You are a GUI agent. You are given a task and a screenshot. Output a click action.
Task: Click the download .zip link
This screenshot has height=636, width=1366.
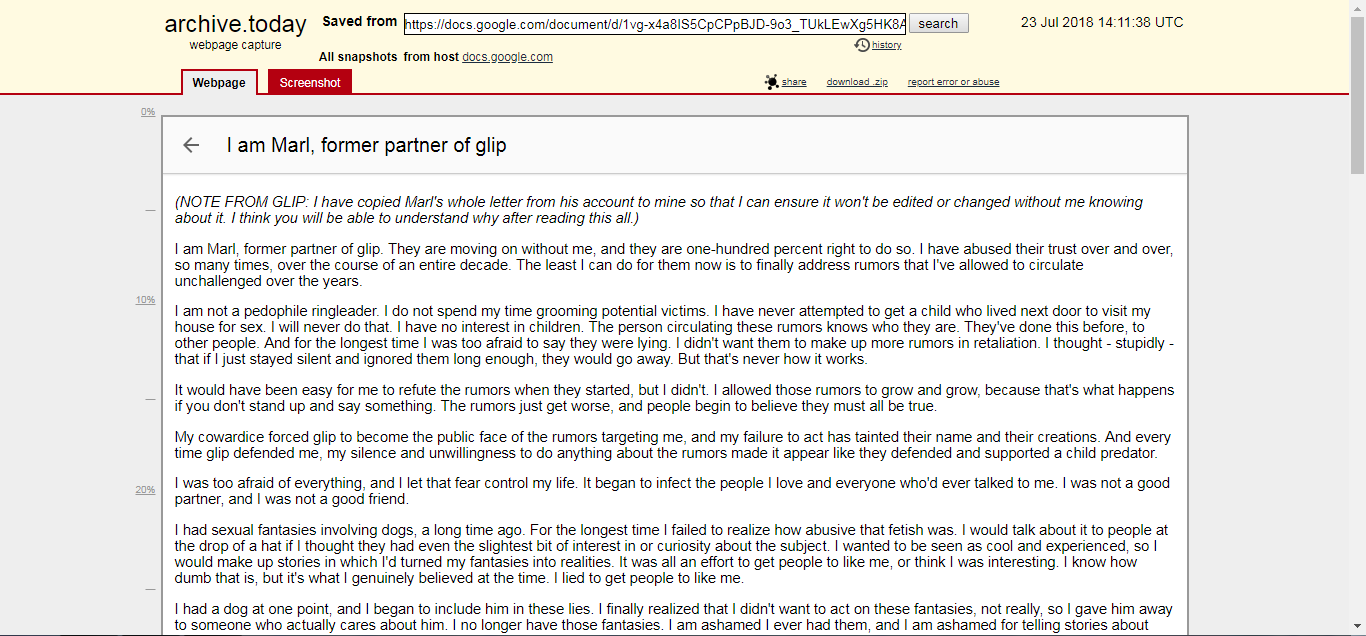click(x=857, y=82)
